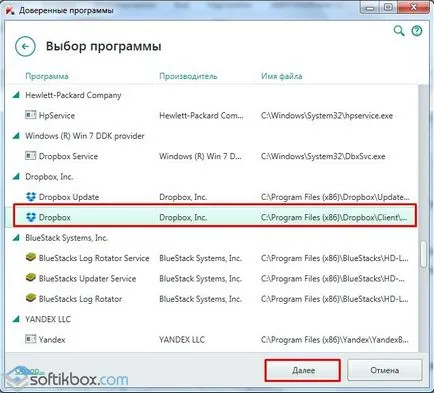Collapse the Windows (R) Win 7 DDK provider group
The width and height of the screenshot is (434, 393).
[16, 136]
